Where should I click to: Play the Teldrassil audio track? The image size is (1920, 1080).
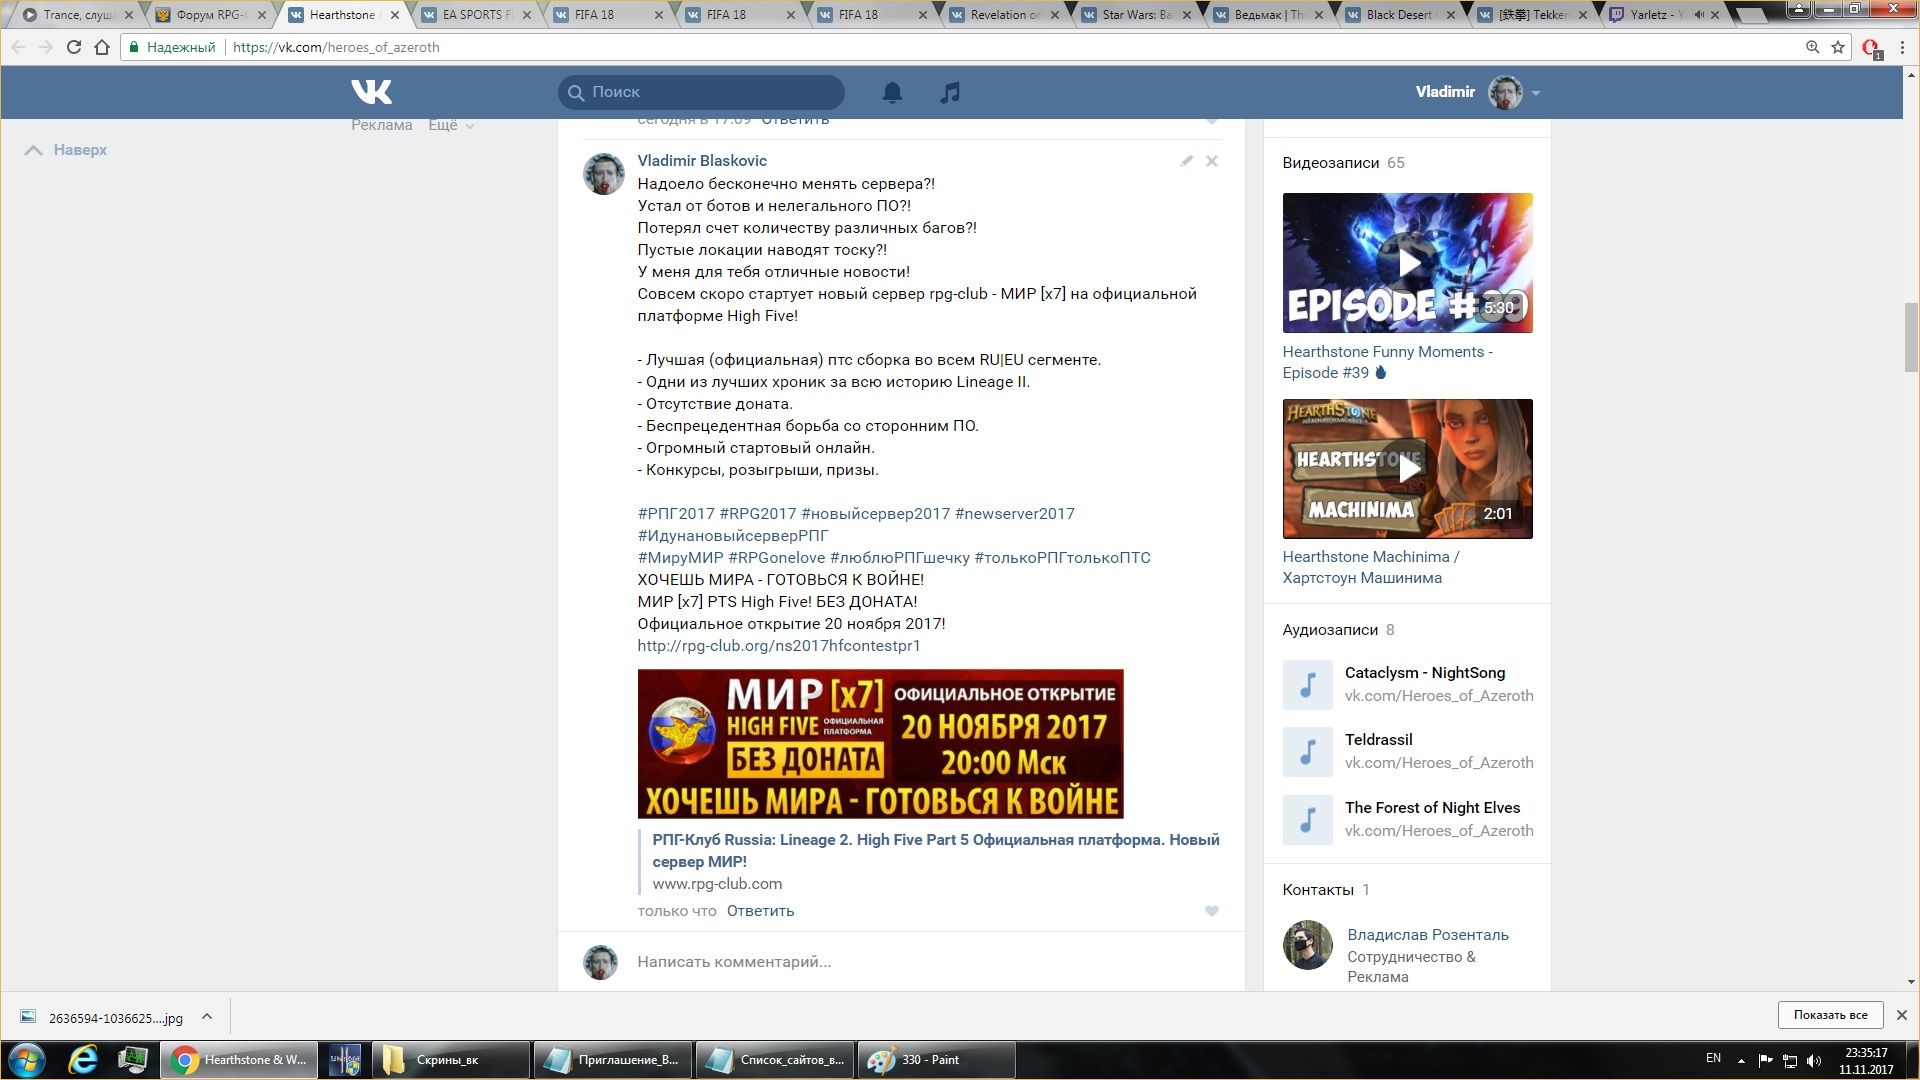coord(1307,751)
